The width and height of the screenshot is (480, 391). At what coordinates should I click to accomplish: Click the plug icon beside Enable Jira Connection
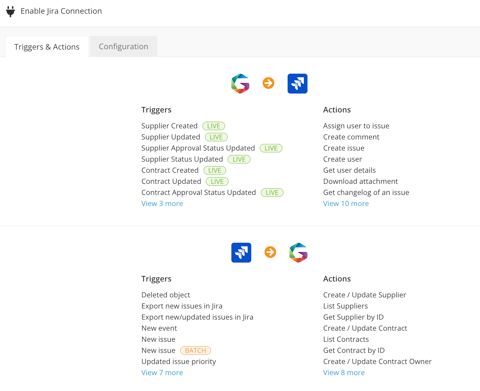[11, 11]
